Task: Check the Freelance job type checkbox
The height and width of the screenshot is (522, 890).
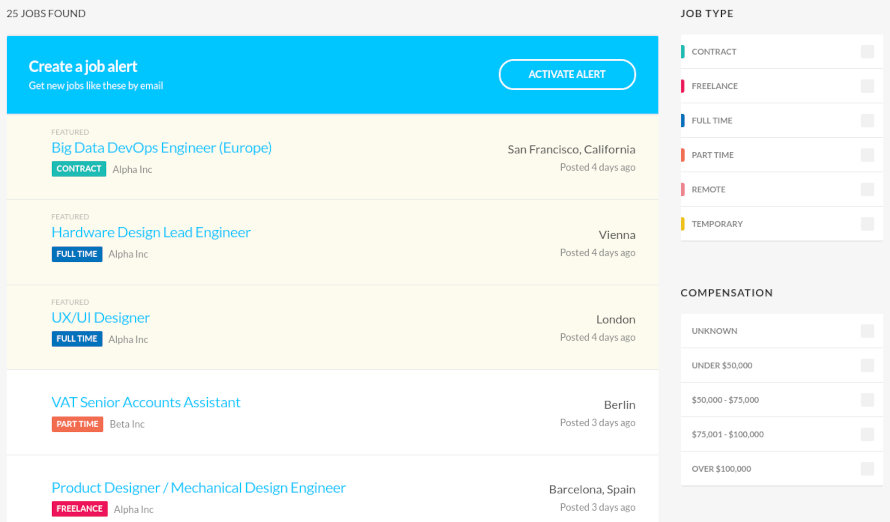Action: coord(867,86)
